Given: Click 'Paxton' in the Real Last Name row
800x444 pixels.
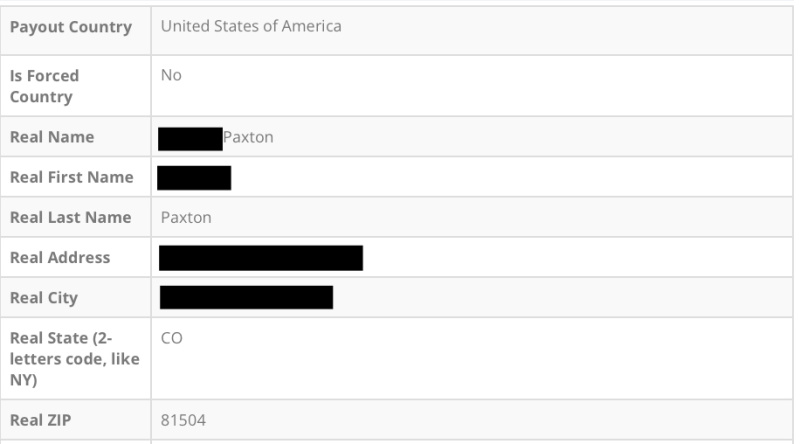Looking at the screenshot, I should pyautogui.click(x=186, y=217).
